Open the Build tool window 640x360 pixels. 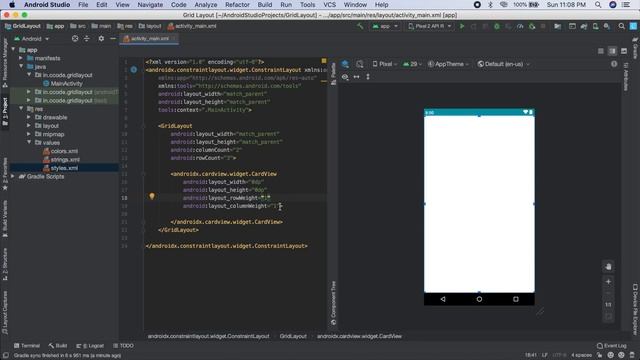(58, 346)
